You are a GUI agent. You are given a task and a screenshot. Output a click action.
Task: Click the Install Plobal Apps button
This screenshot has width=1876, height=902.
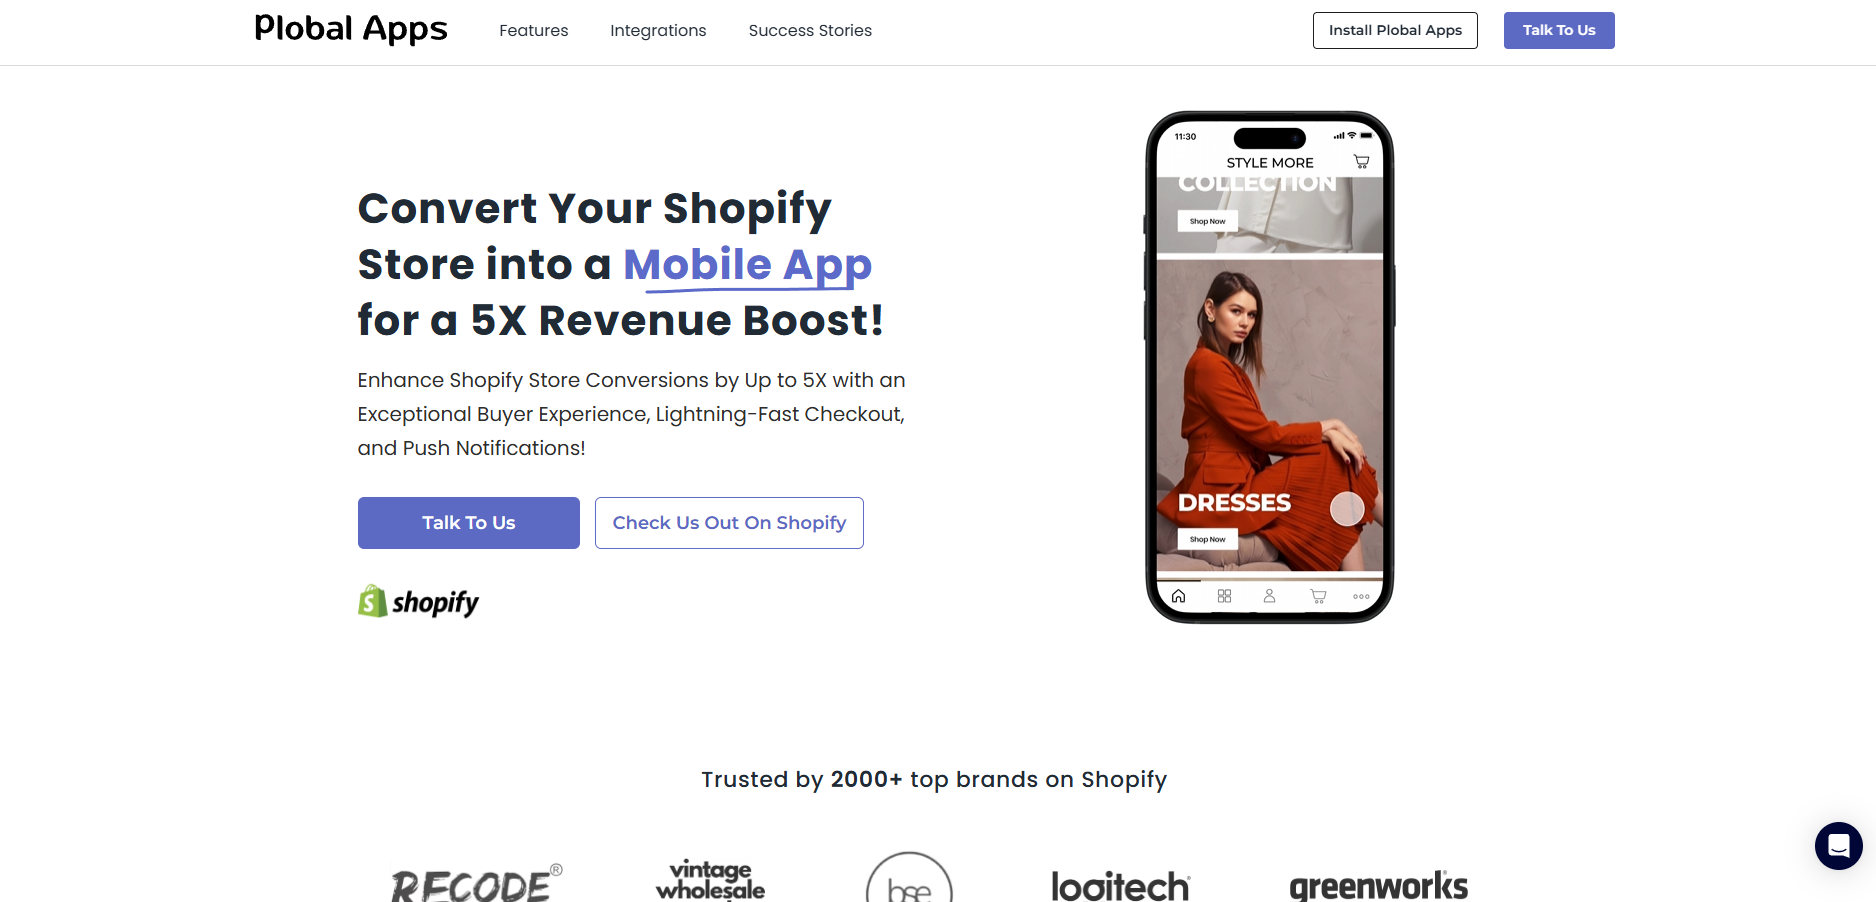pos(1395,30)
